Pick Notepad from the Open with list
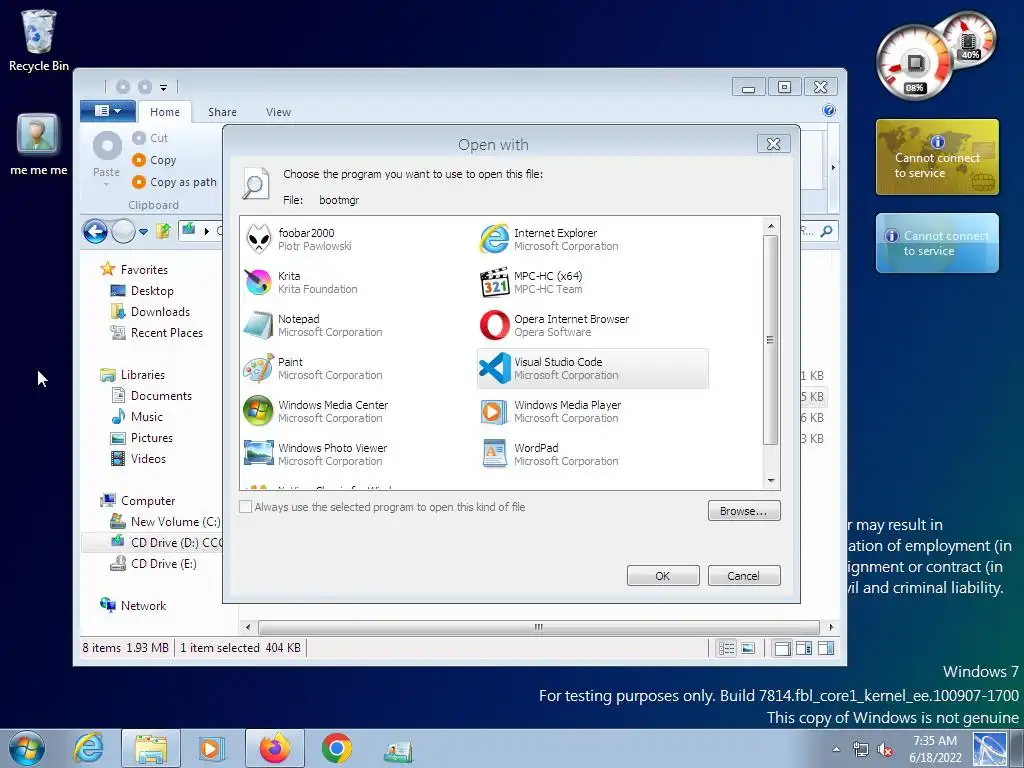Screen dimensions: 1024x768 click(356, 325)
